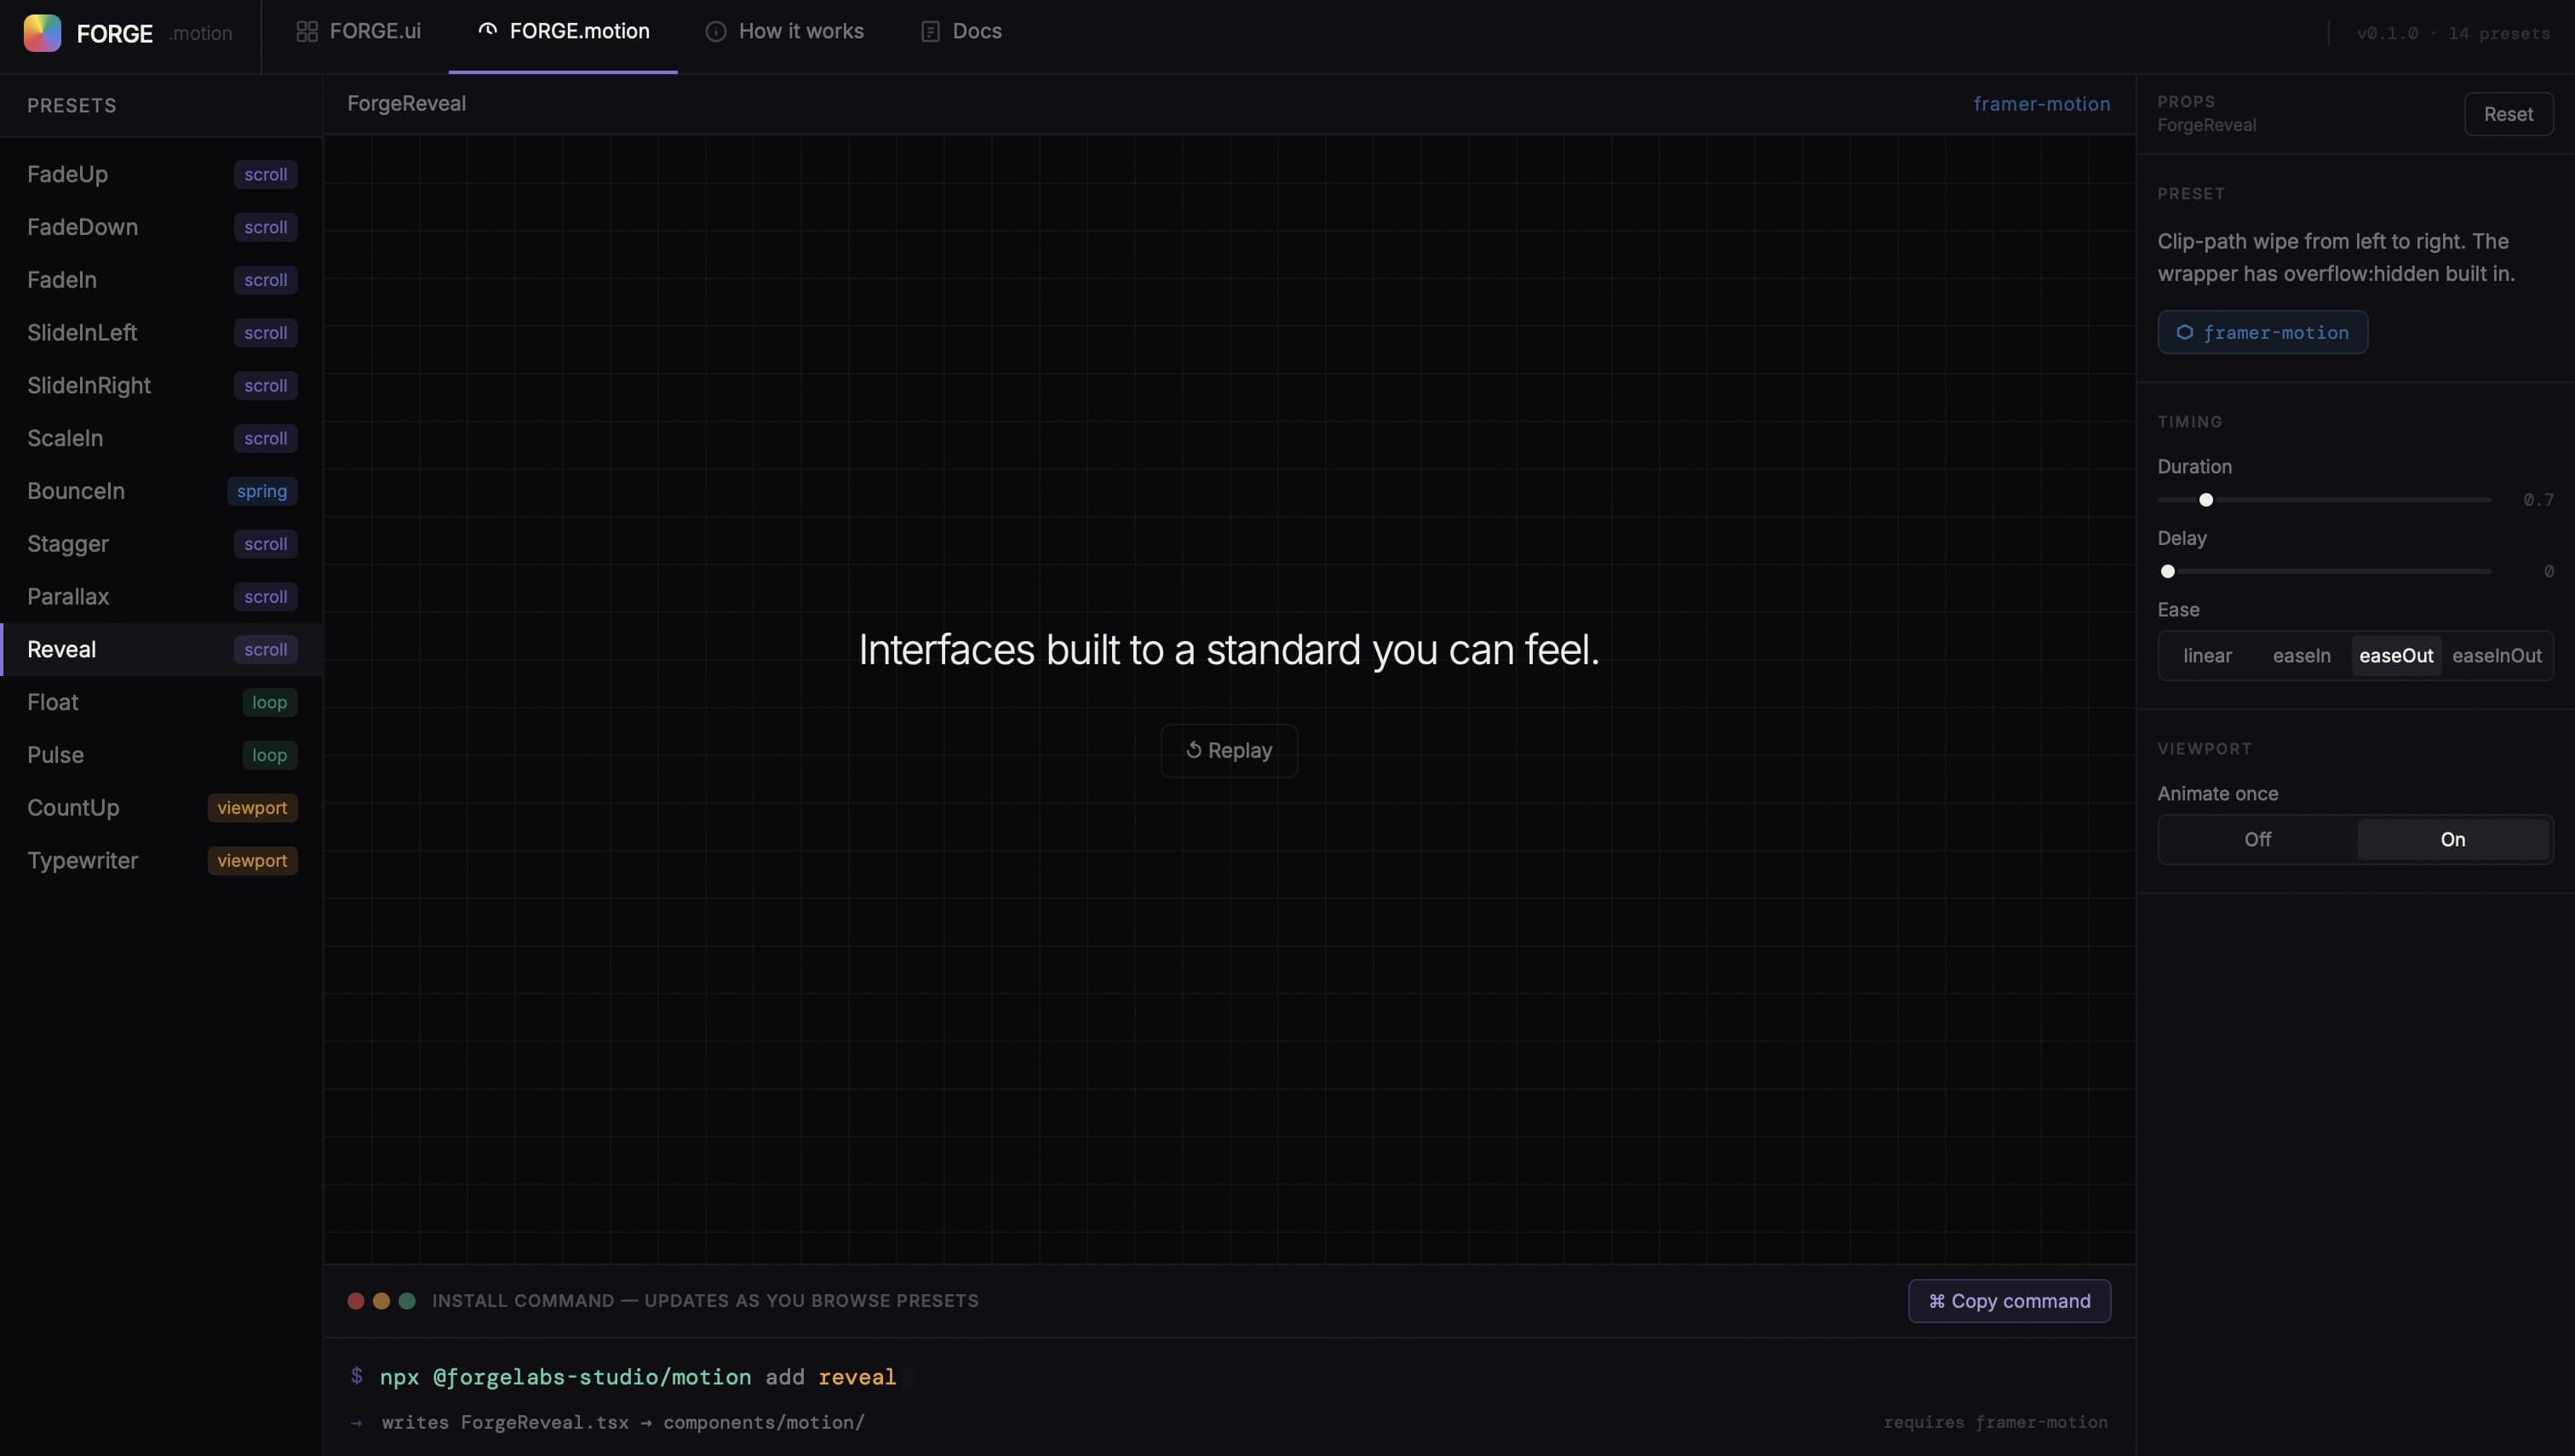Click the Duration value 0.7
Screen dimensions: 2575x1456
(2538, 500)
